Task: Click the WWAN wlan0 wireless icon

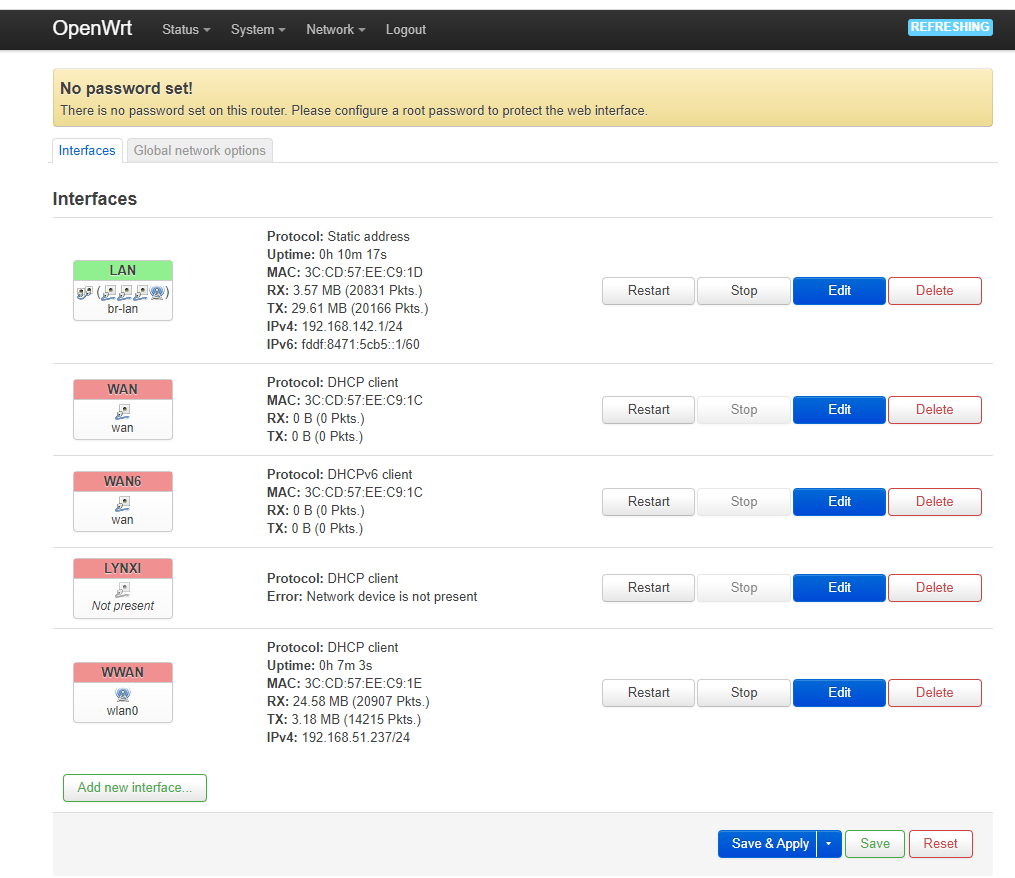Action: click(x=123, y=694)
